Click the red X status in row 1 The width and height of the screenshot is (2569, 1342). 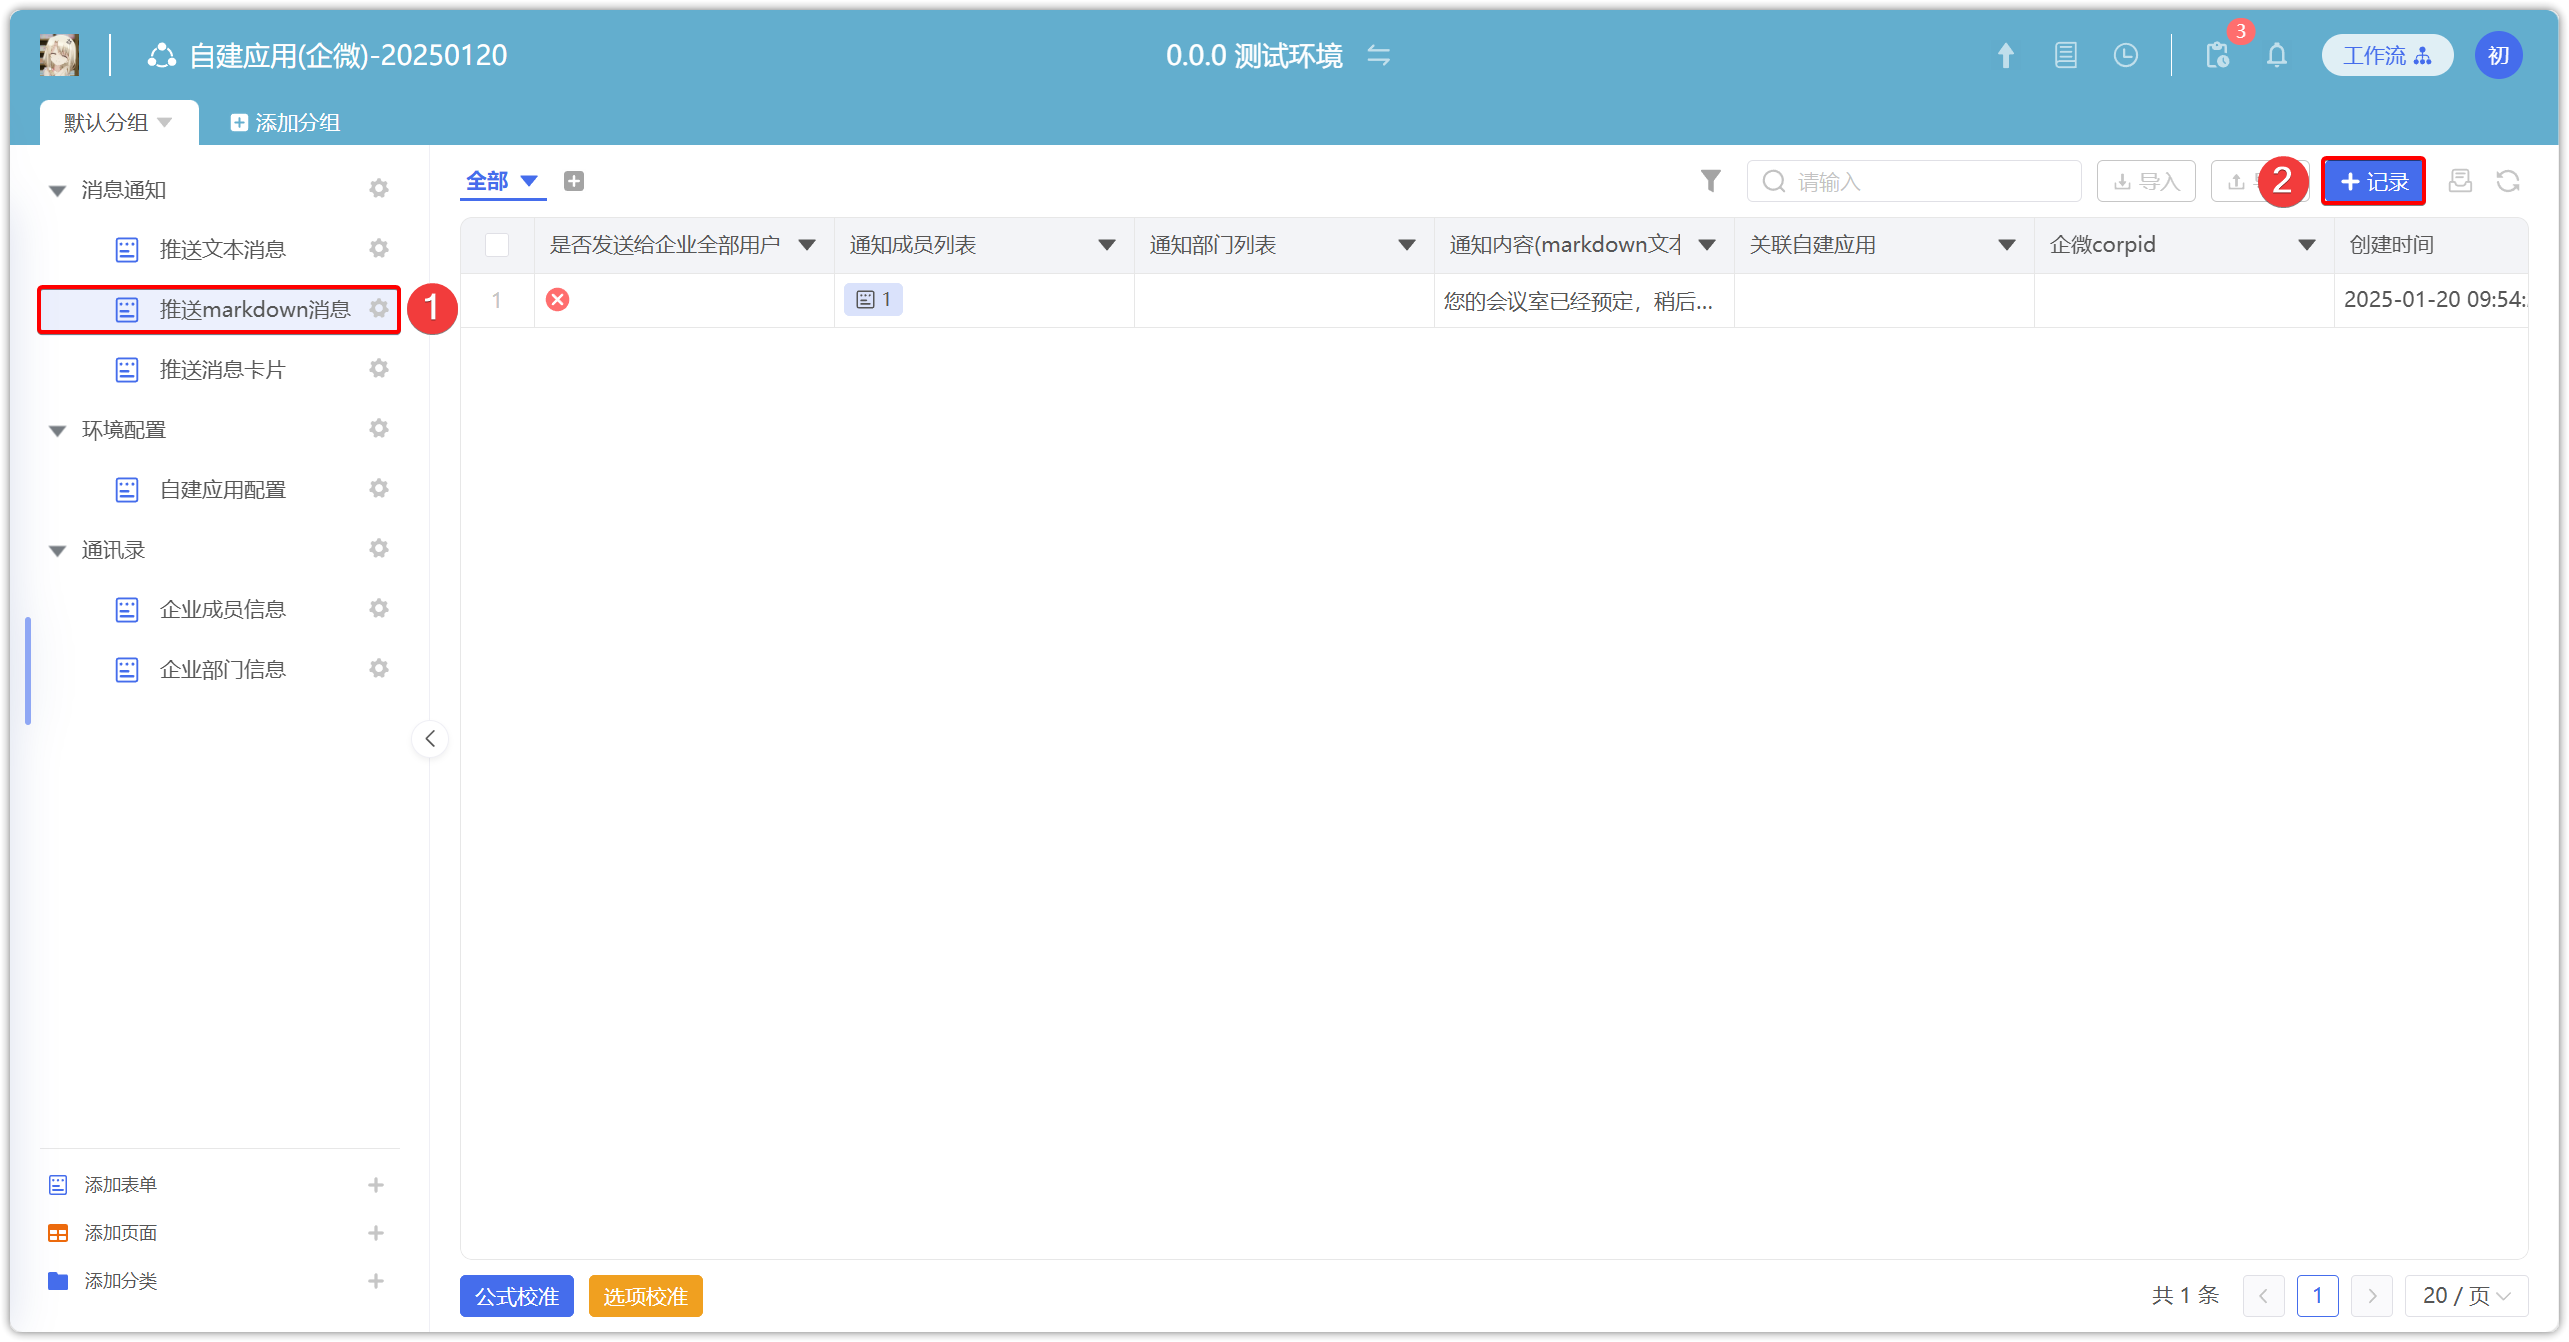[558, 299]
